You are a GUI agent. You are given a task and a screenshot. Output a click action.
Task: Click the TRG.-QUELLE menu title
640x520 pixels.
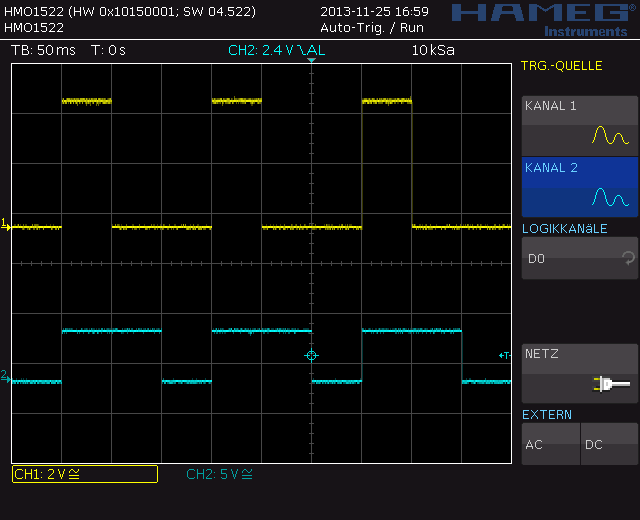tap(562, 66)
